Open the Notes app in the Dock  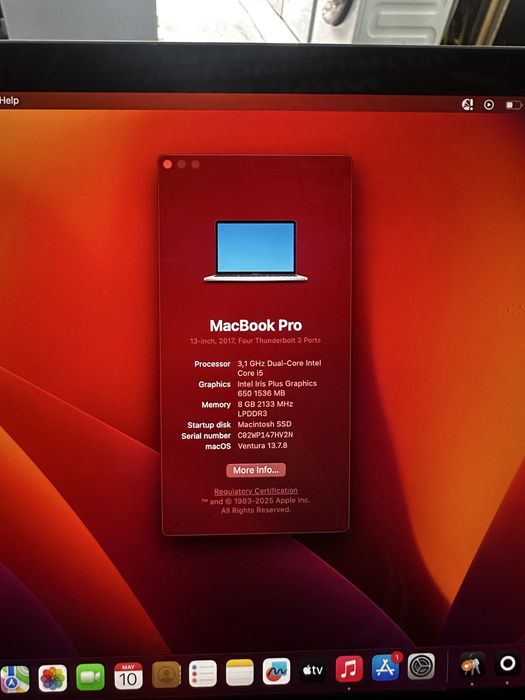(240, 672)
